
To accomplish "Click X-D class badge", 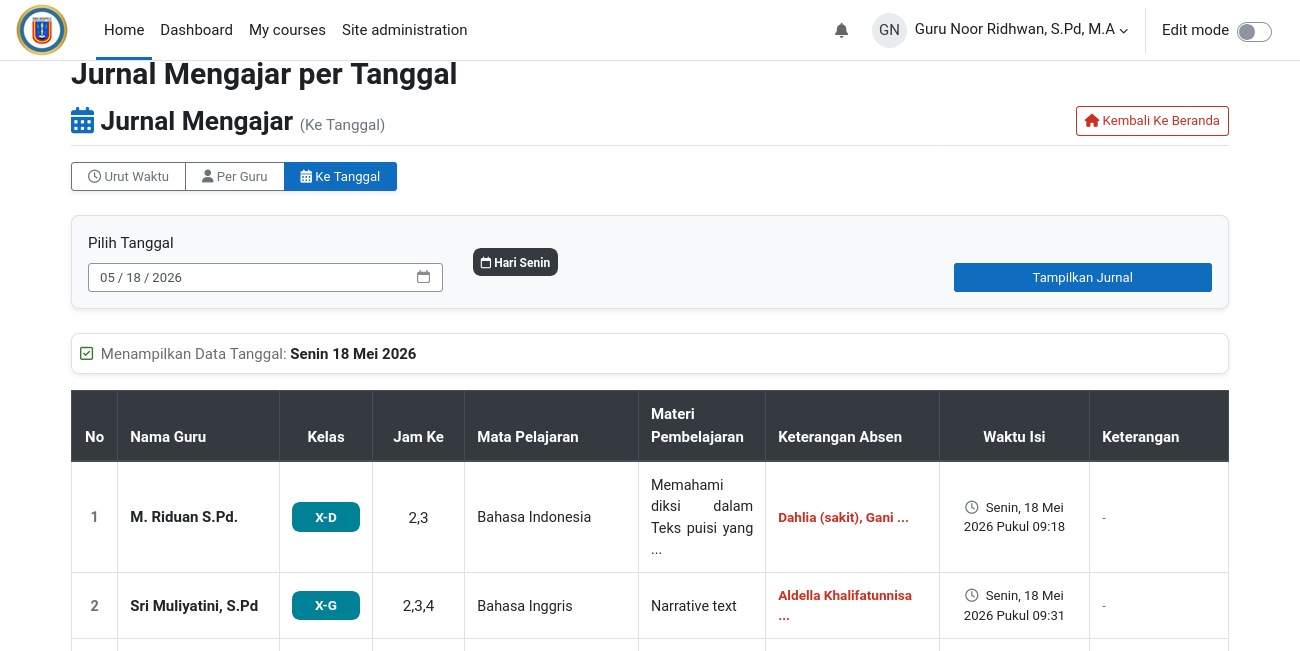I will click(x=326, y=517).
